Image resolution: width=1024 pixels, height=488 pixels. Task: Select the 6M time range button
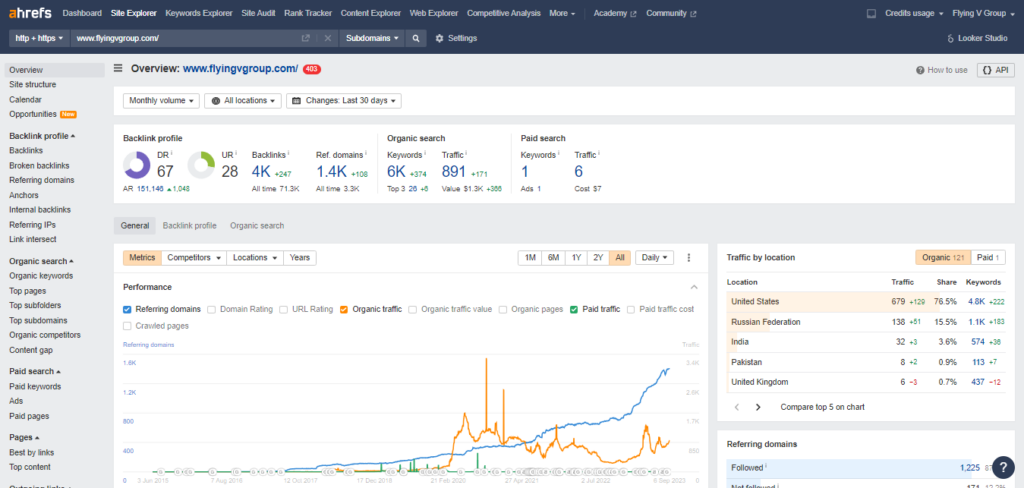(x=554, y=257)
